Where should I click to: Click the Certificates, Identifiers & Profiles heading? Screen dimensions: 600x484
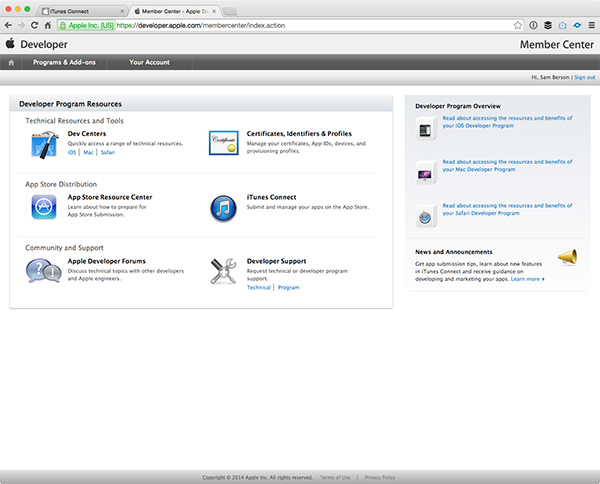[x=299, y=134]
